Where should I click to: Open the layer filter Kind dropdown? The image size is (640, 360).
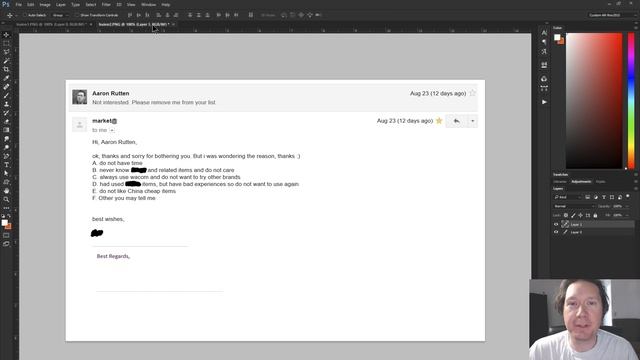tap(567, 197)
